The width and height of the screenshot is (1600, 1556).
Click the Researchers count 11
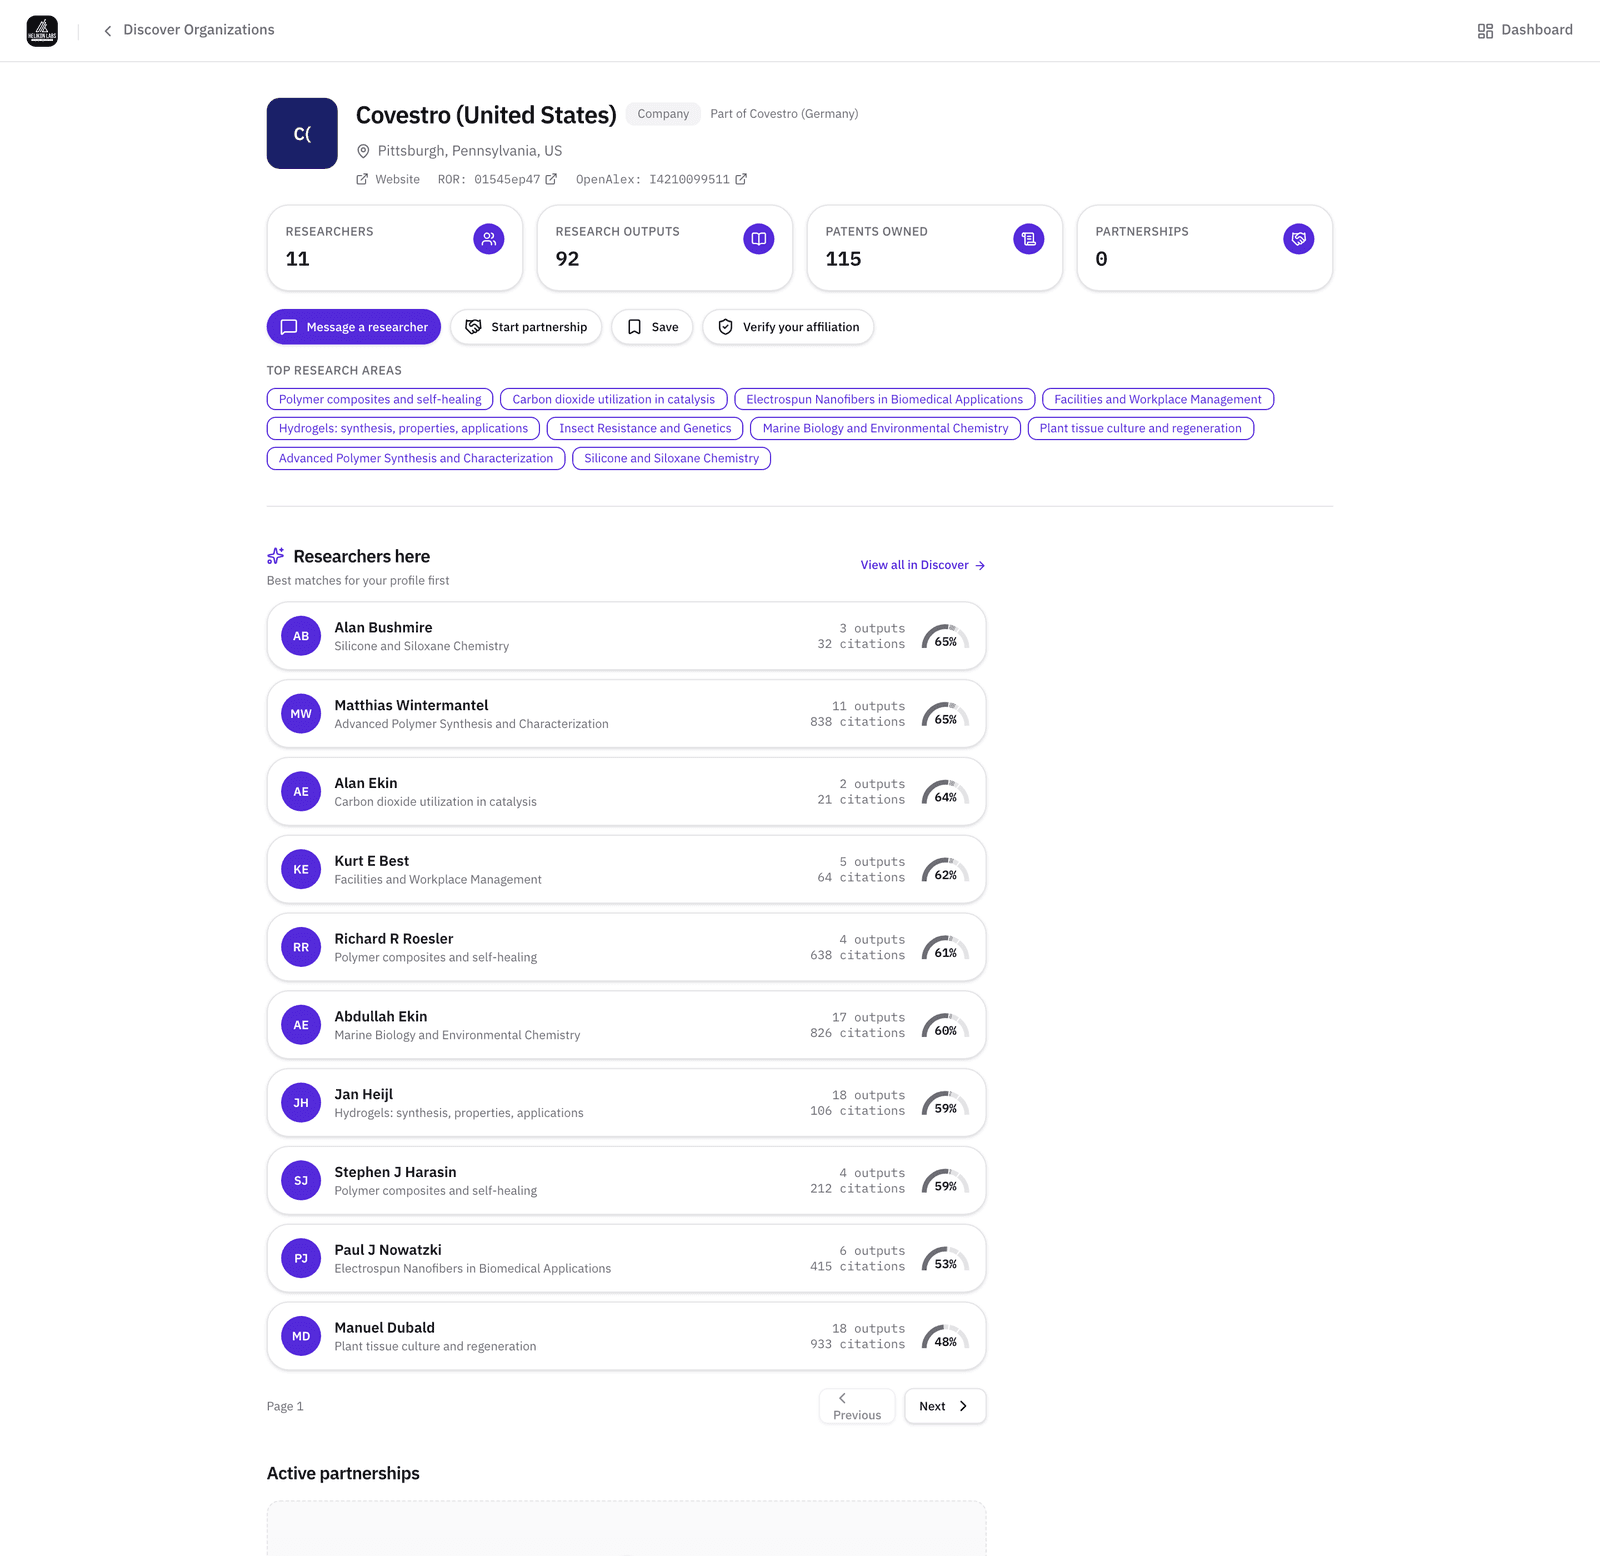[x=297, y=259]
